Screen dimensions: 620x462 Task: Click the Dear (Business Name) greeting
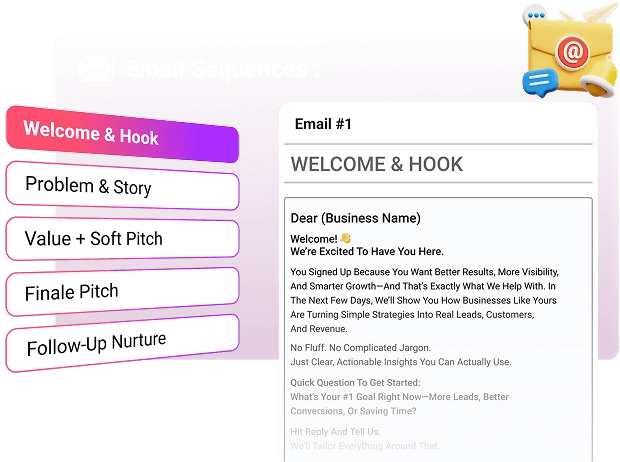355,218
